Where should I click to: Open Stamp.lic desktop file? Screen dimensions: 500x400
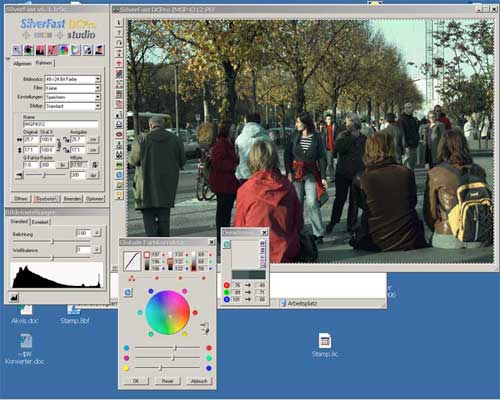[x=325, y=345]
